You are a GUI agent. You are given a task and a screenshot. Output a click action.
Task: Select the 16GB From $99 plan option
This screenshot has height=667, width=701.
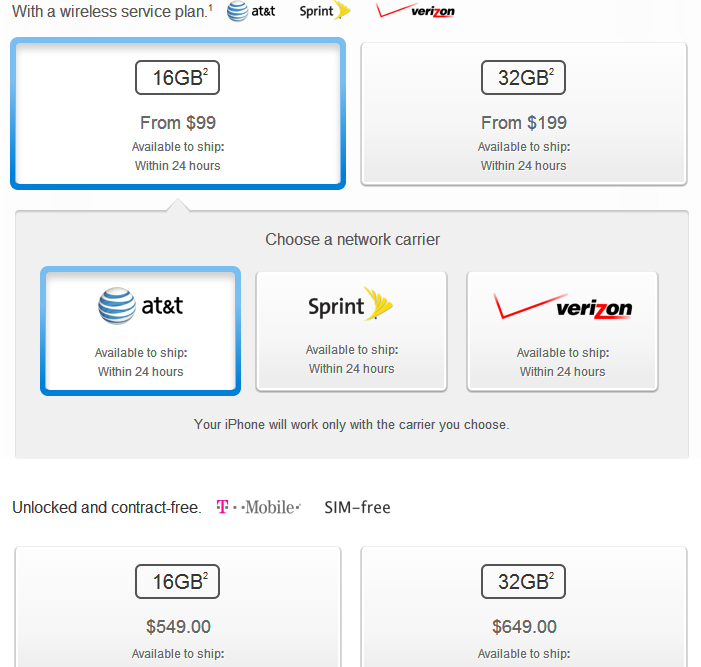click(178, 114)
